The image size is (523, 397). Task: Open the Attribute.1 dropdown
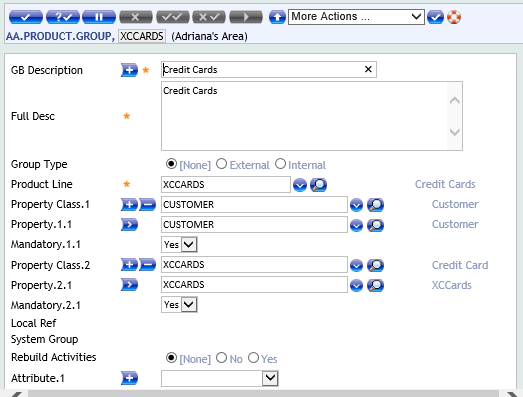[x=220, y=379]
